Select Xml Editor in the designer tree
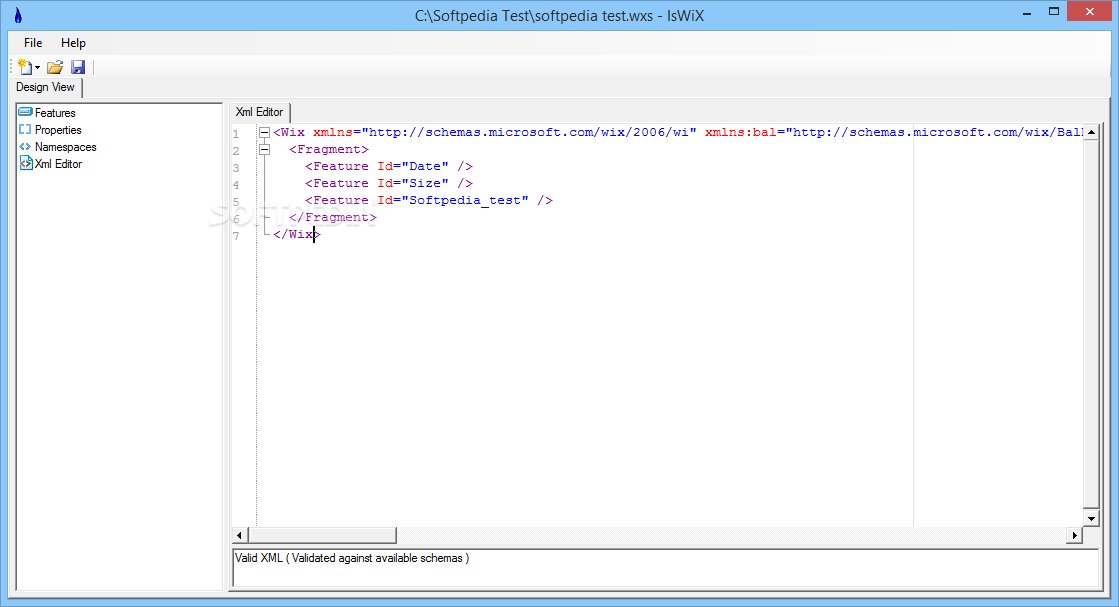Viewport: 1119px width, 607px height. click(59, 164)
